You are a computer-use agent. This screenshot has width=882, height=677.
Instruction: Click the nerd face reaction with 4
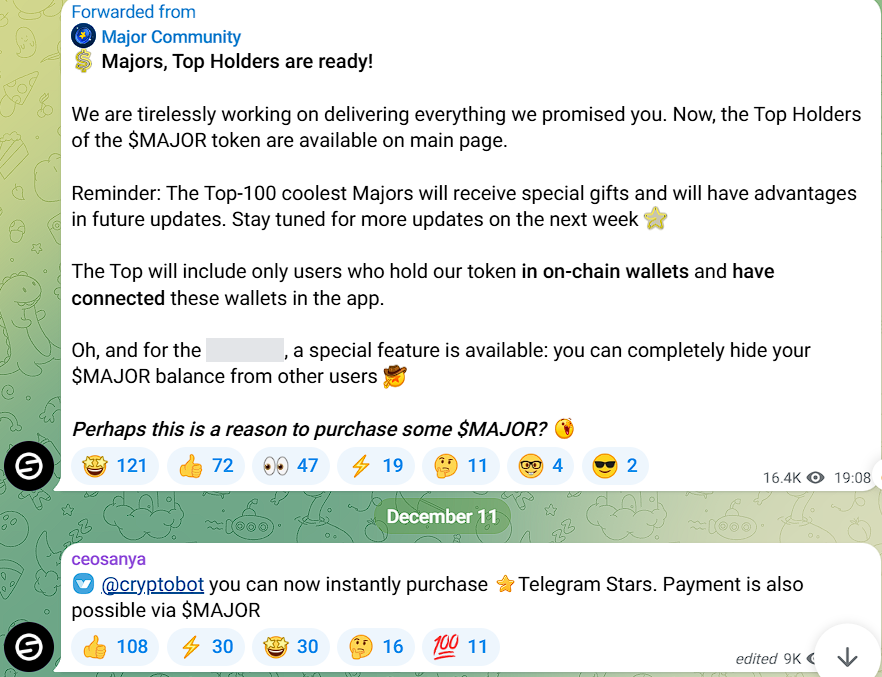[x=541, y=466]
